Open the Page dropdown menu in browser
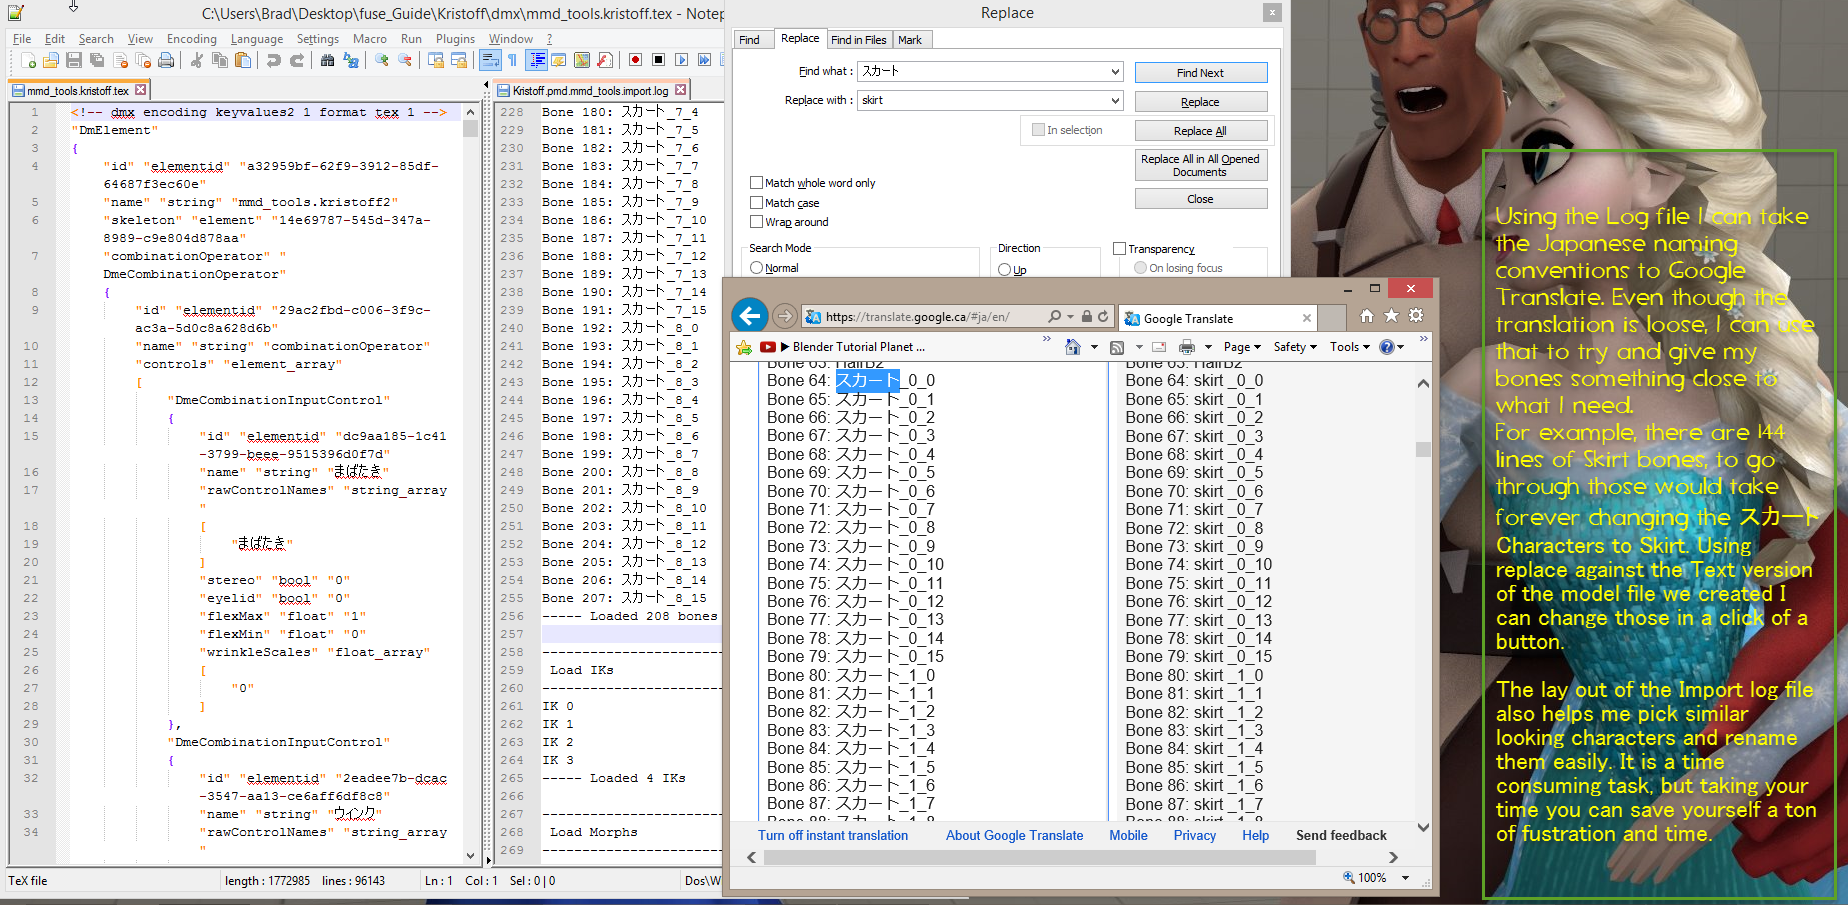 coord(1242,347)
